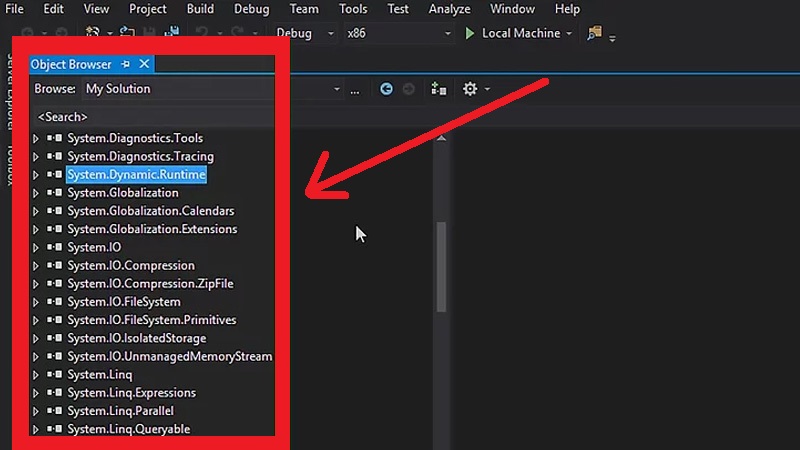Open the Edit menu
Viewport: 800px width, 450px height.
pos(53,9)
